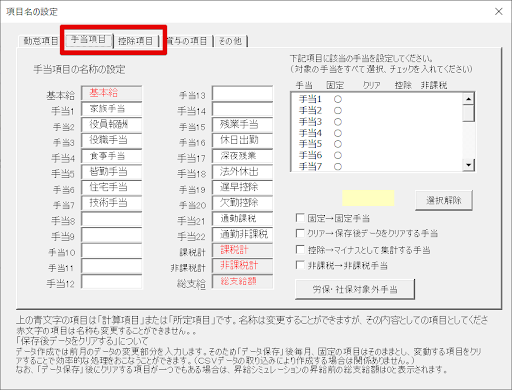Choose the 手当4 radio button in list

point(338,133)
